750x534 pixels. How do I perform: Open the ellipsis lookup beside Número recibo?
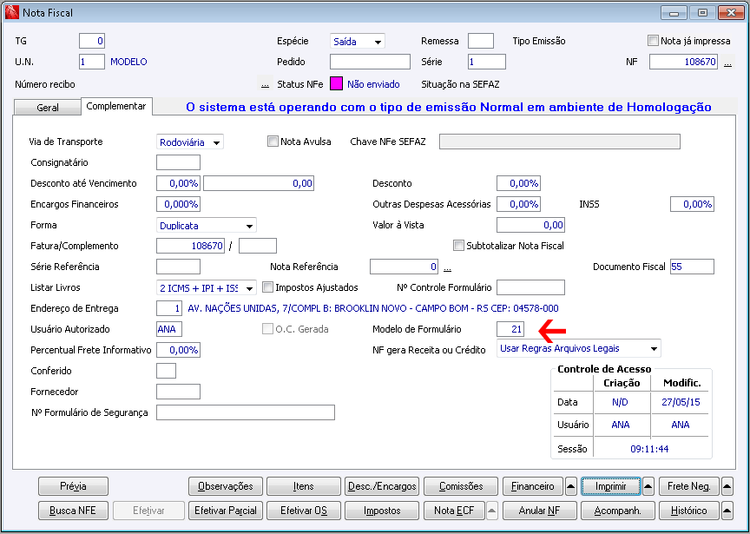click(265, 85)
